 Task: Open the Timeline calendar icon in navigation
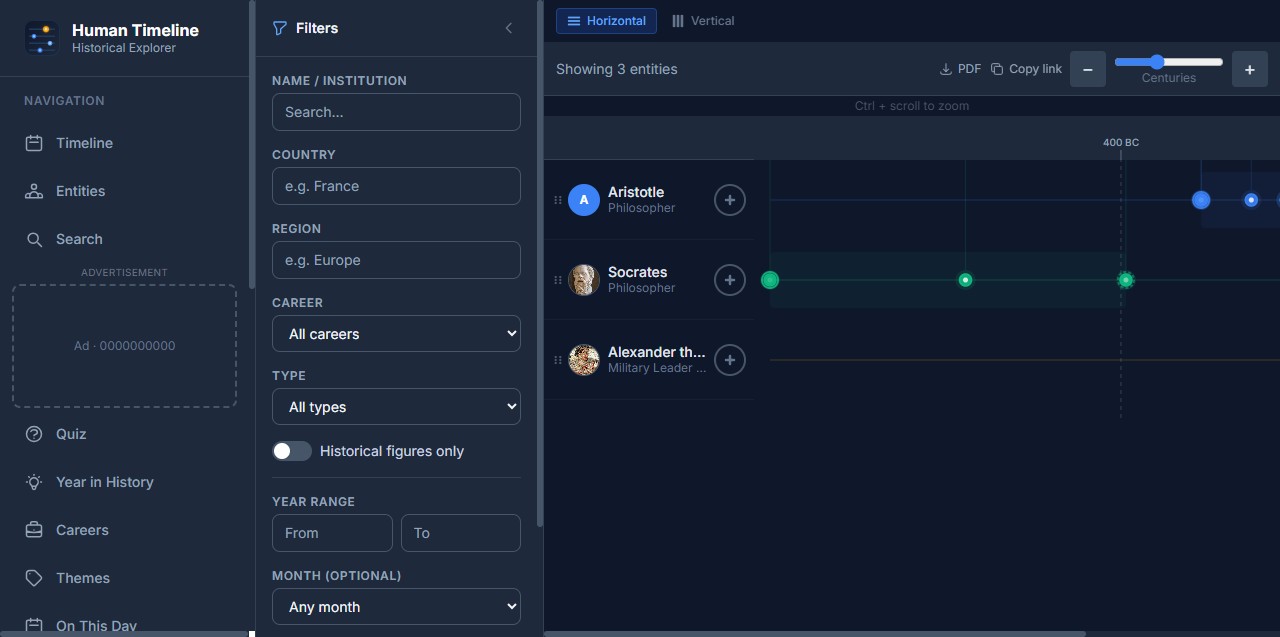point(34,143)
